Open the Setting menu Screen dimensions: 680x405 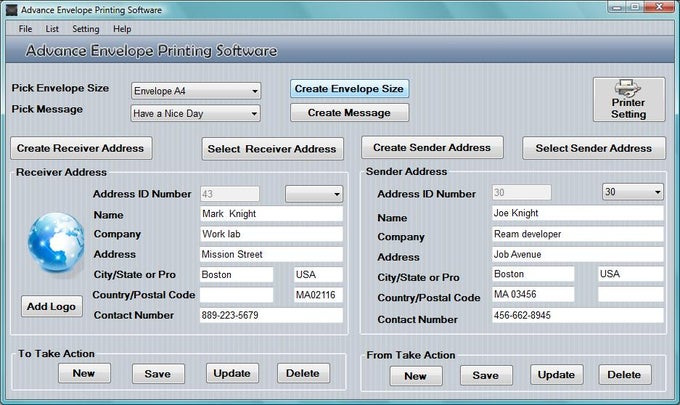pos(85,29)
